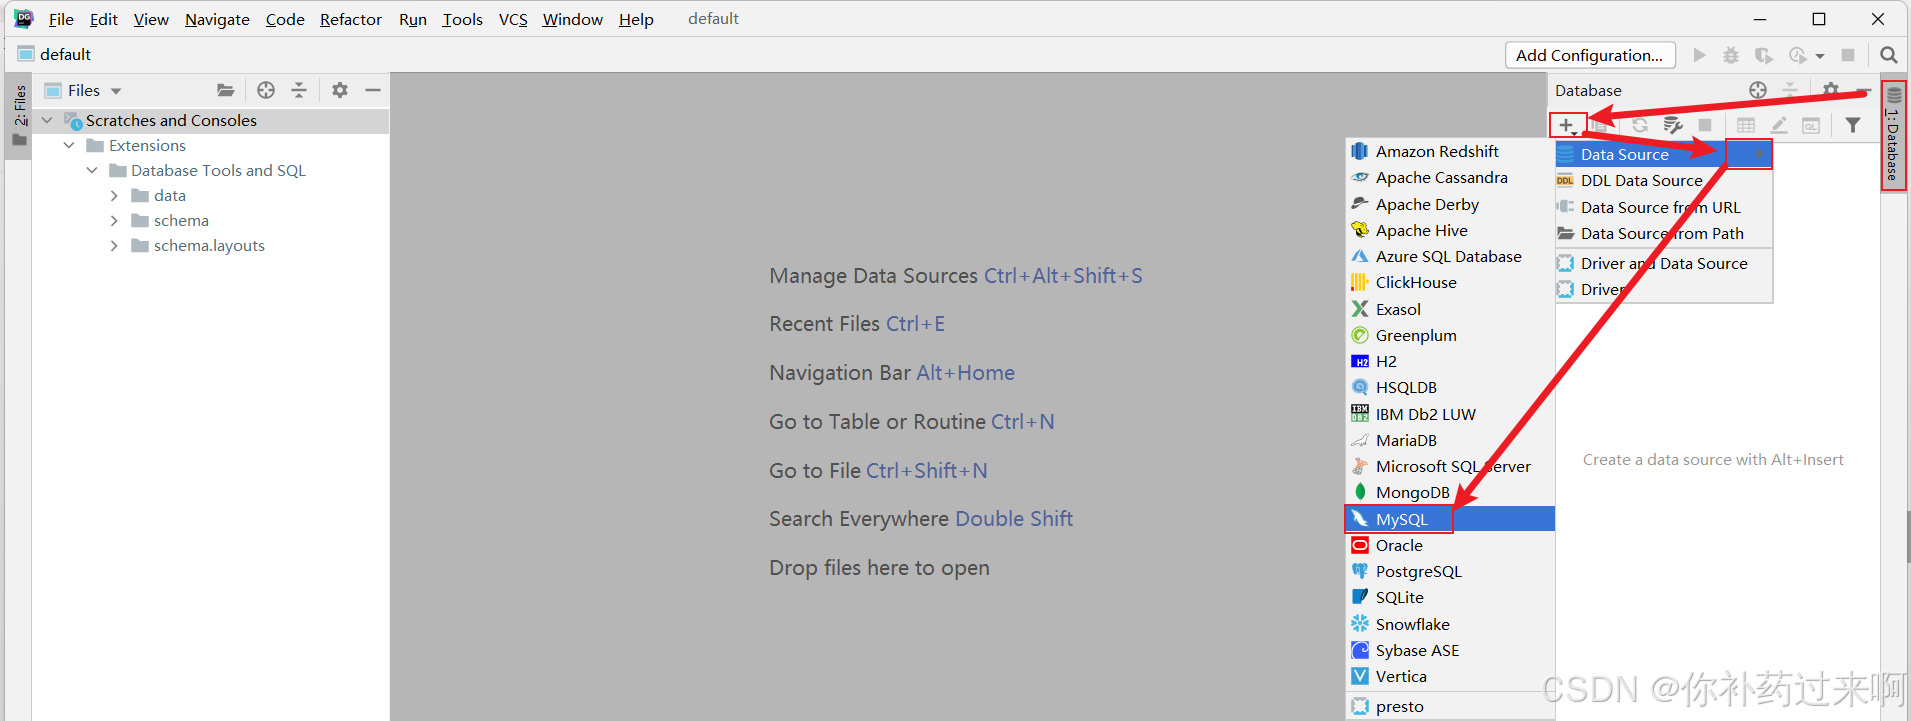The height and width of the screenshot is (721, 1911).
Task: Click the Search Everywhere magnifier icon
Action: 1889,55
